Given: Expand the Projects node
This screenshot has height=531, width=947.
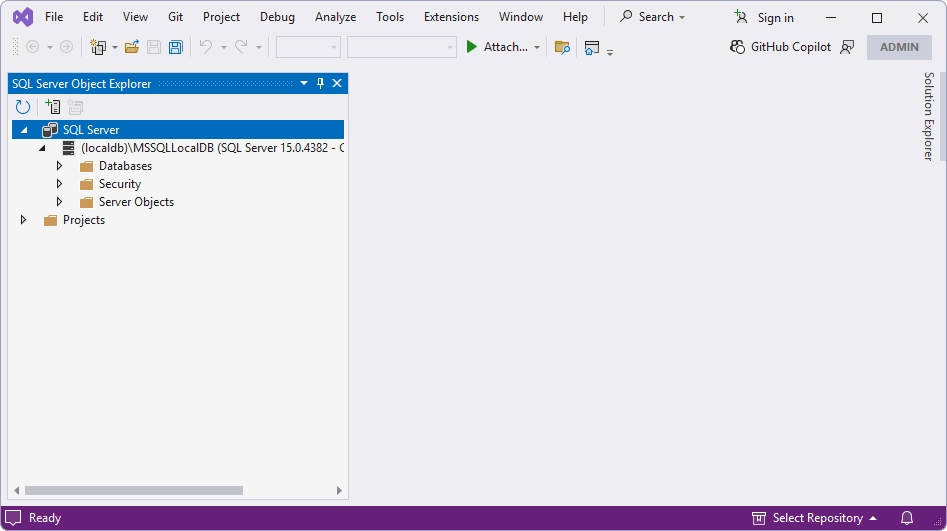Looking at the screenshot, I should click(x=23, y=220).
